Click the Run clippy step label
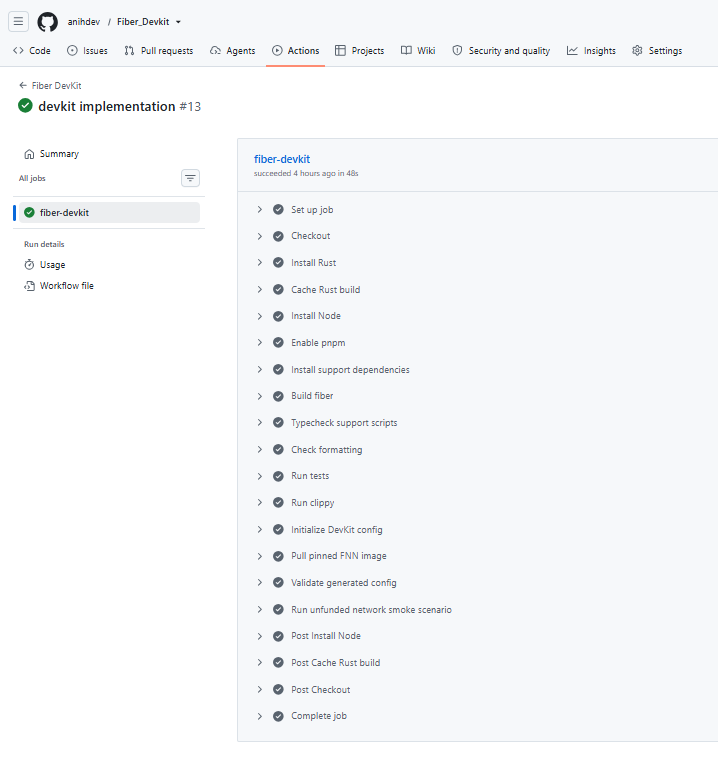This screenshot has height=767, width=718. [313, 503]
